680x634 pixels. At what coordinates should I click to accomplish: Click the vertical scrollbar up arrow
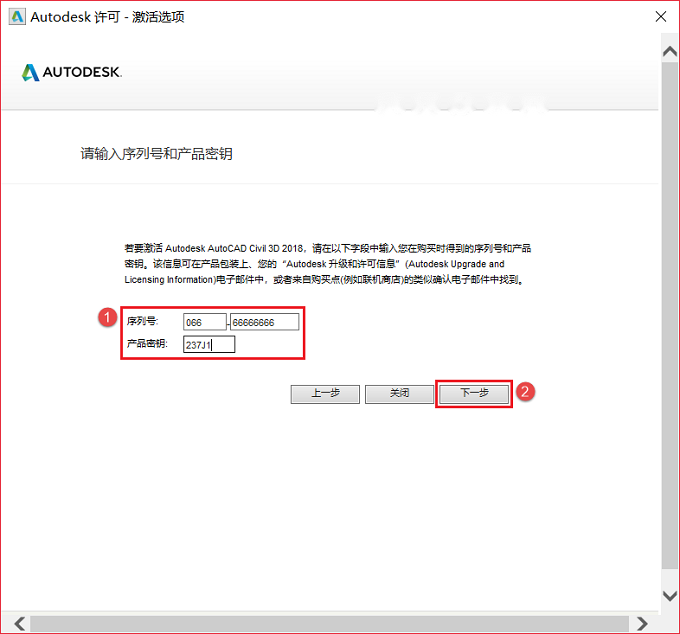click(x=670, y=52)
